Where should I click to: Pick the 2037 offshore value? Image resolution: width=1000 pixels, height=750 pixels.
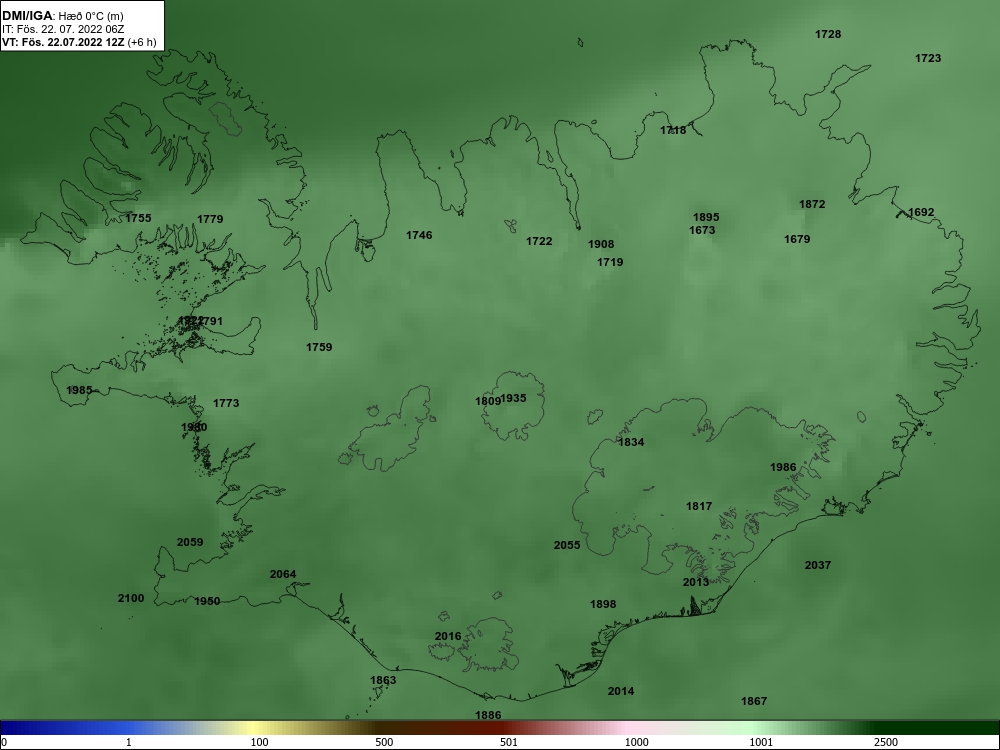pos(818,565)
